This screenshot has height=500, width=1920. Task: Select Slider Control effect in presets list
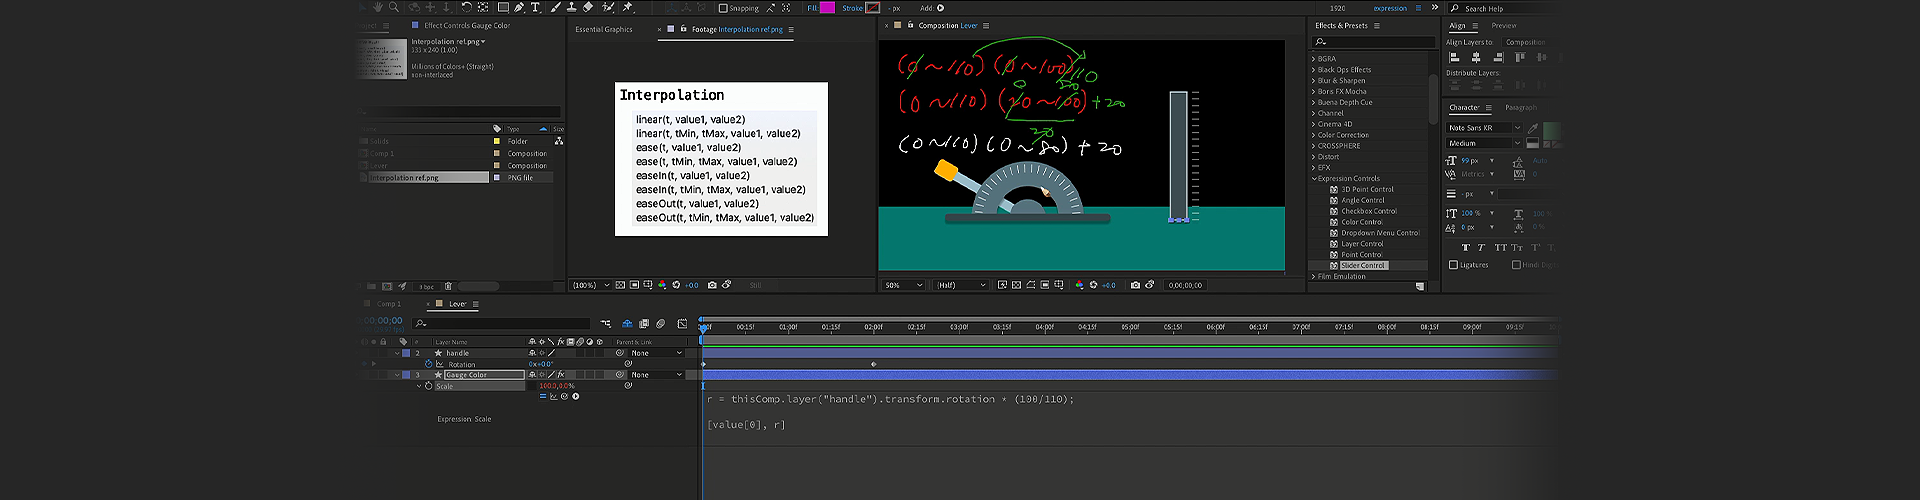click(1364, 265)
